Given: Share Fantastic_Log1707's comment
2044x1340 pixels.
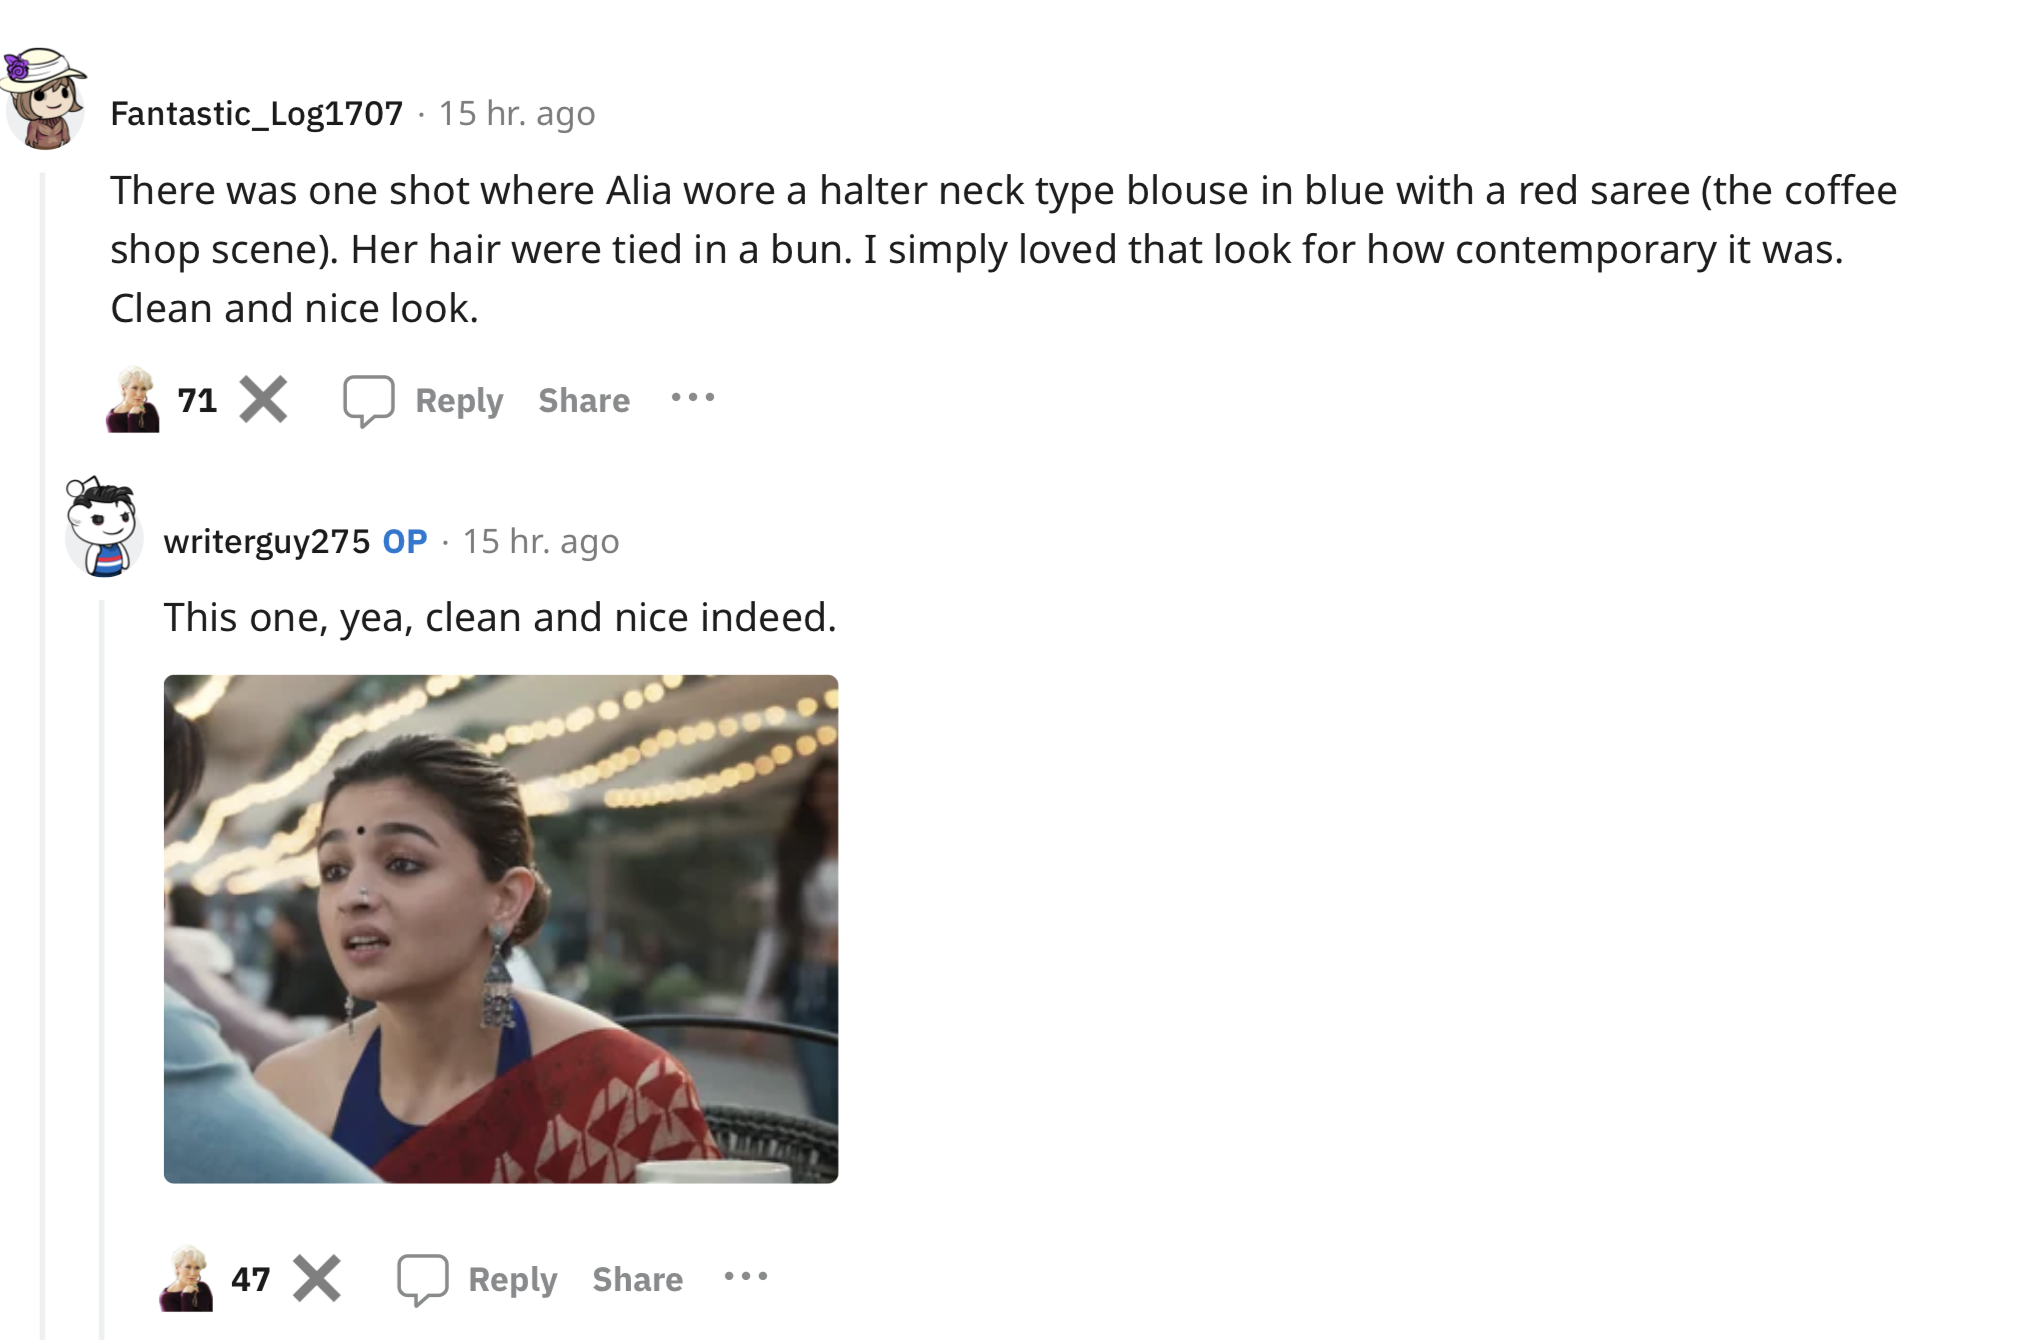Looking at the screenshot, I should click(x=584, y=400).
